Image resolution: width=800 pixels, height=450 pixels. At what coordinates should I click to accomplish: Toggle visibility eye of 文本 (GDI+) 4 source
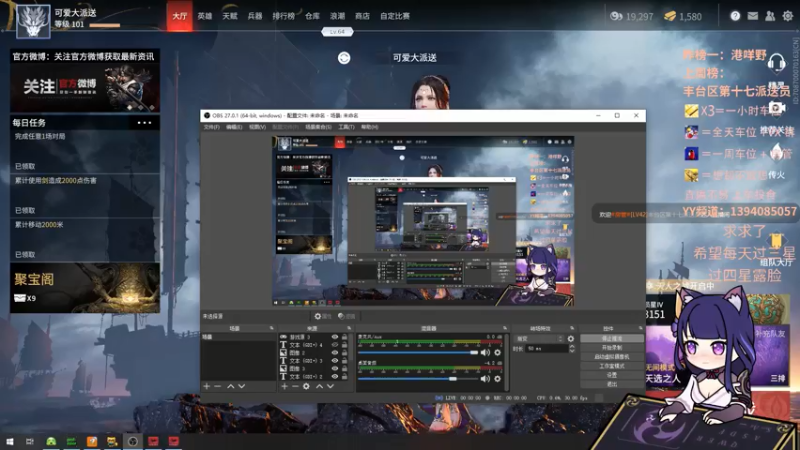335,345
